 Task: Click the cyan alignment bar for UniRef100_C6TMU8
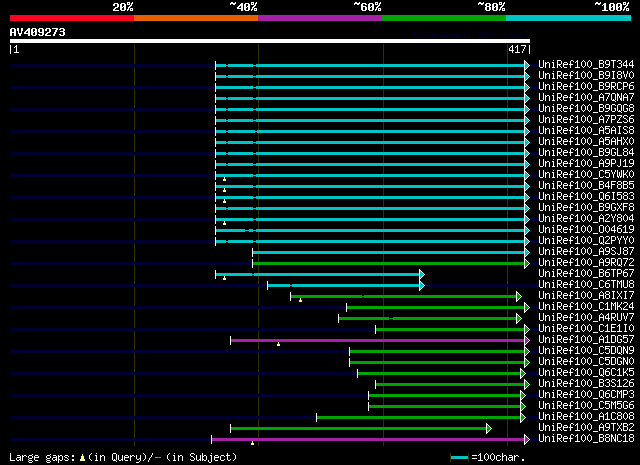click(344, 285)
